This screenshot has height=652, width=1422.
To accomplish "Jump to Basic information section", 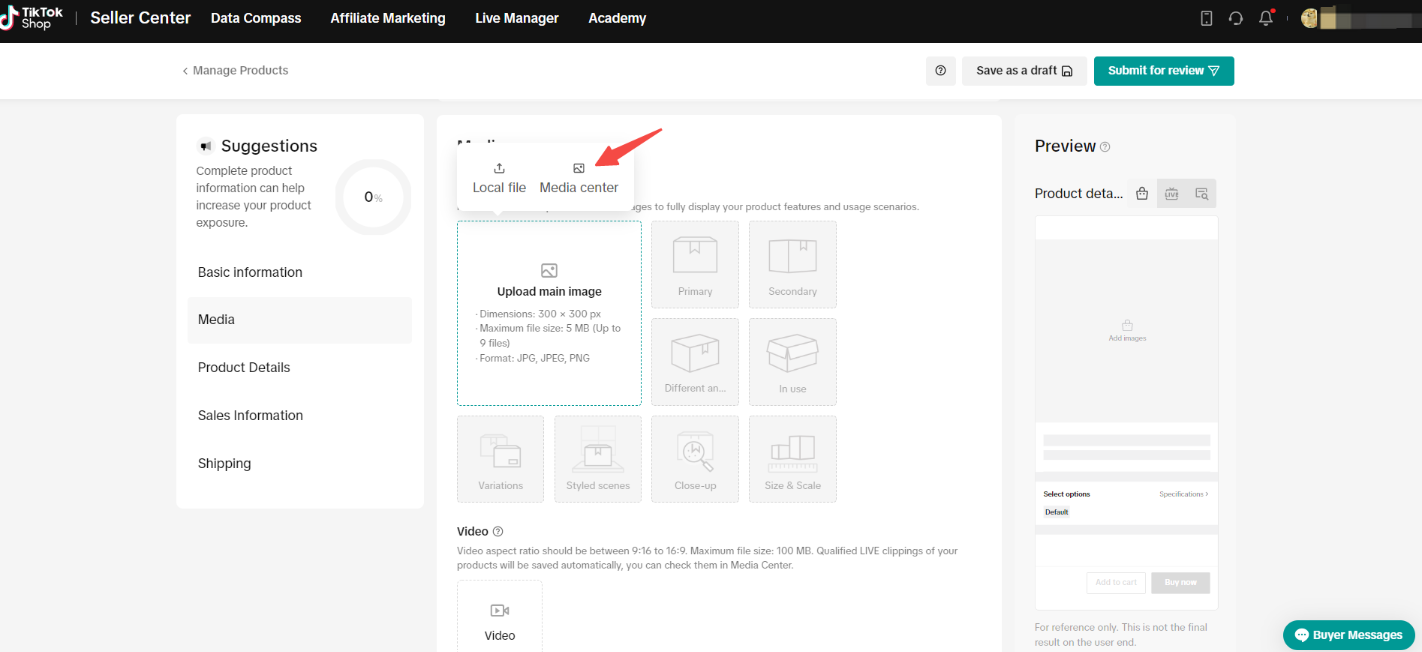I will click(250, 272).
